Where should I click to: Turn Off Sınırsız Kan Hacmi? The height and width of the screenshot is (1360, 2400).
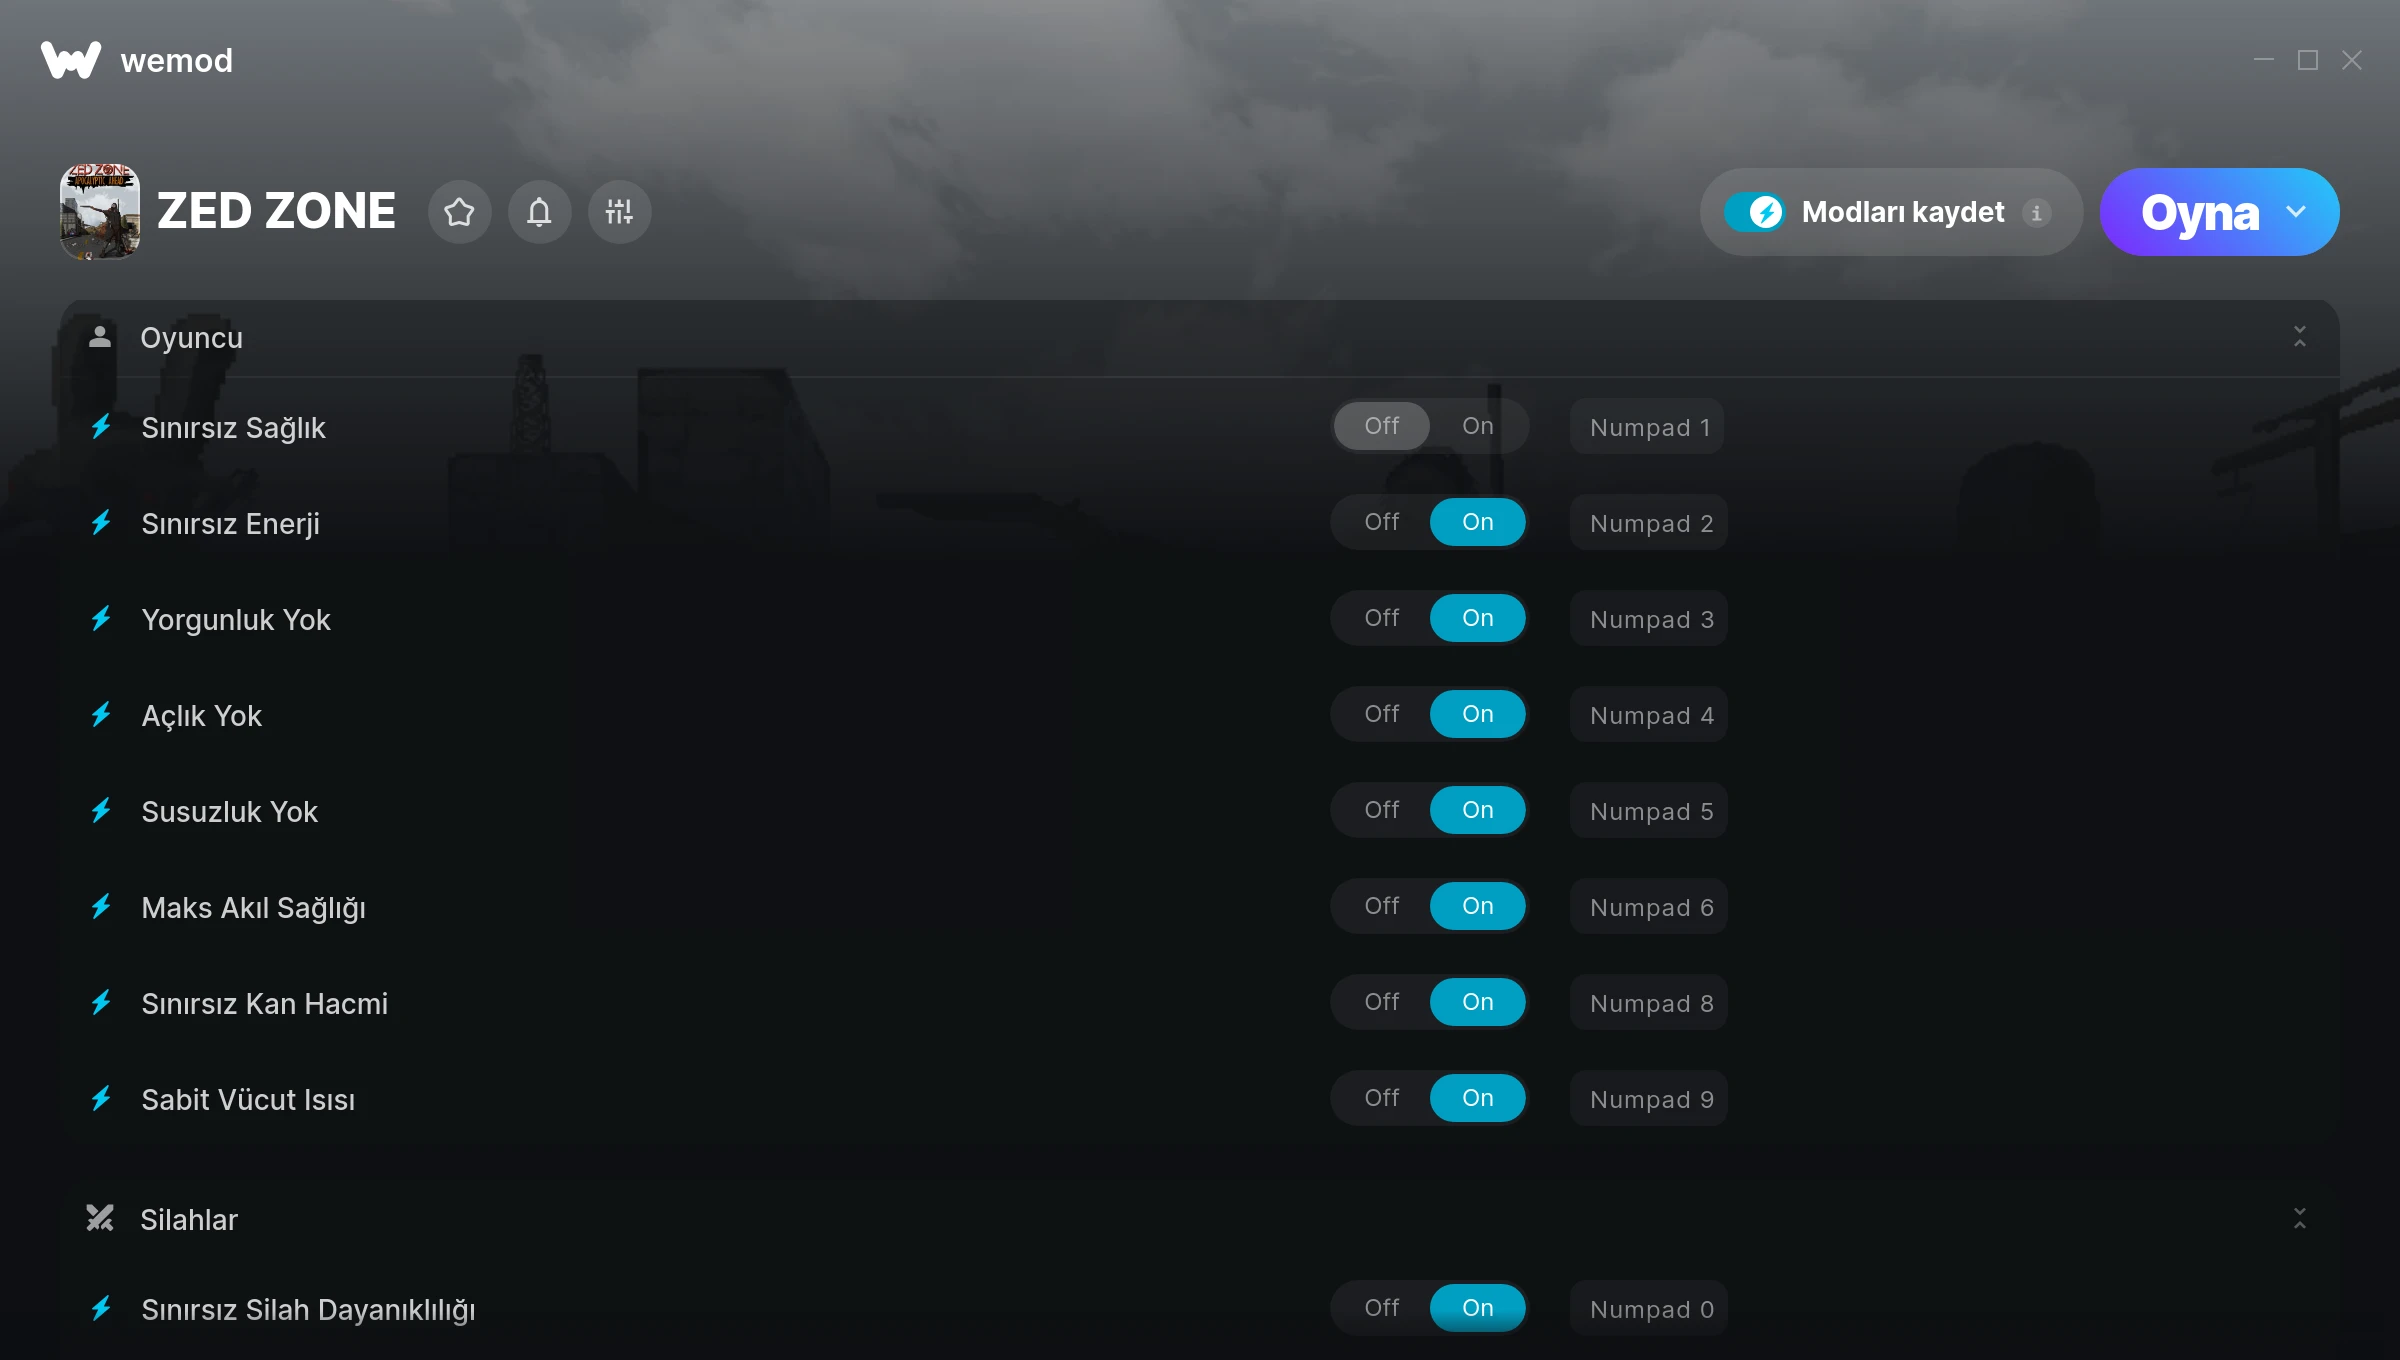click(1382, 1002)
